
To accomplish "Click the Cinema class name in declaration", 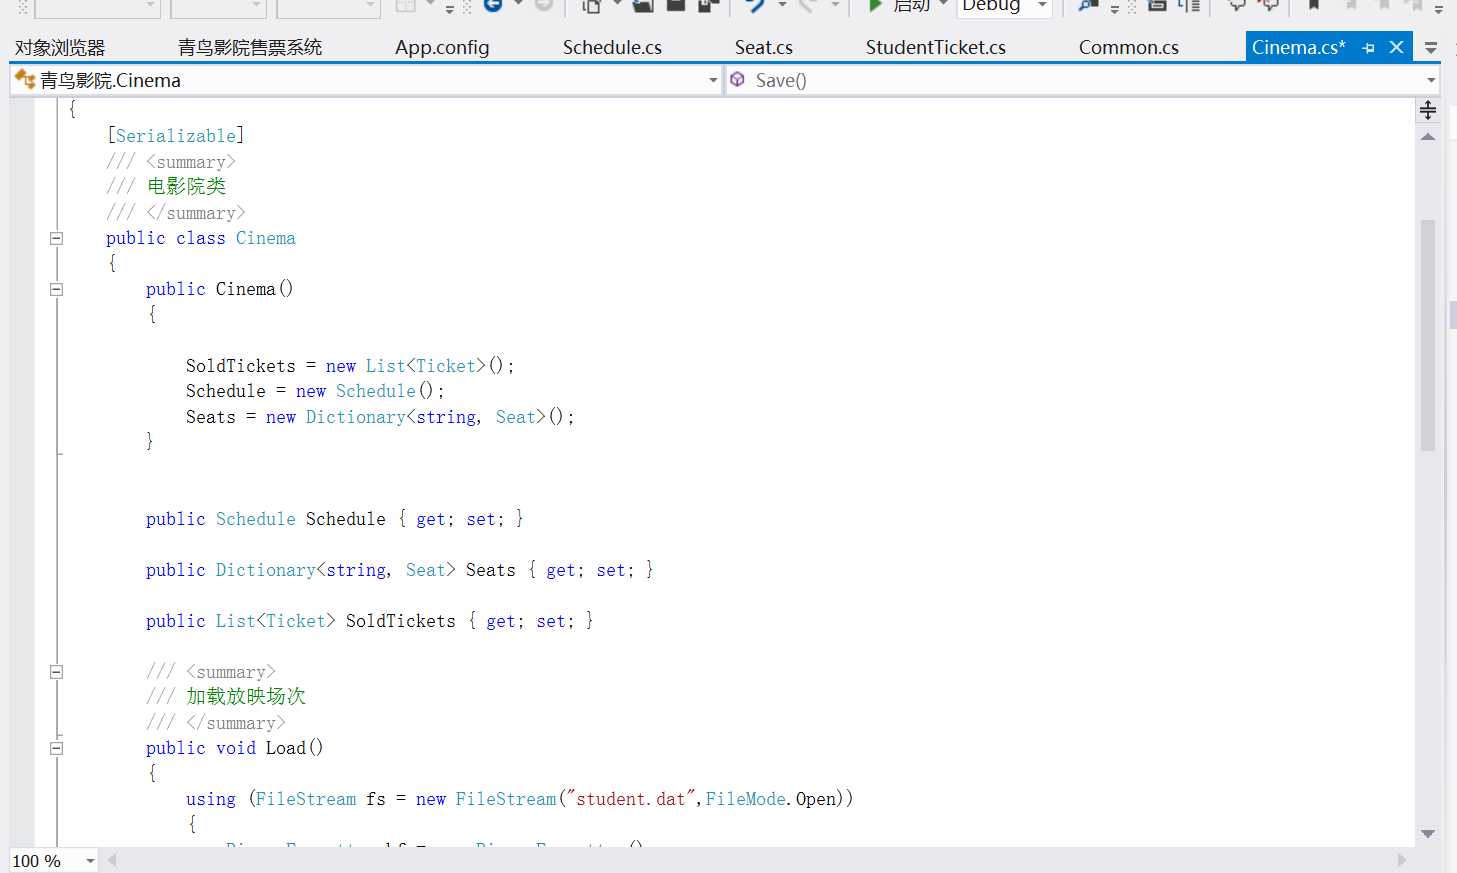I will point(266,238).
